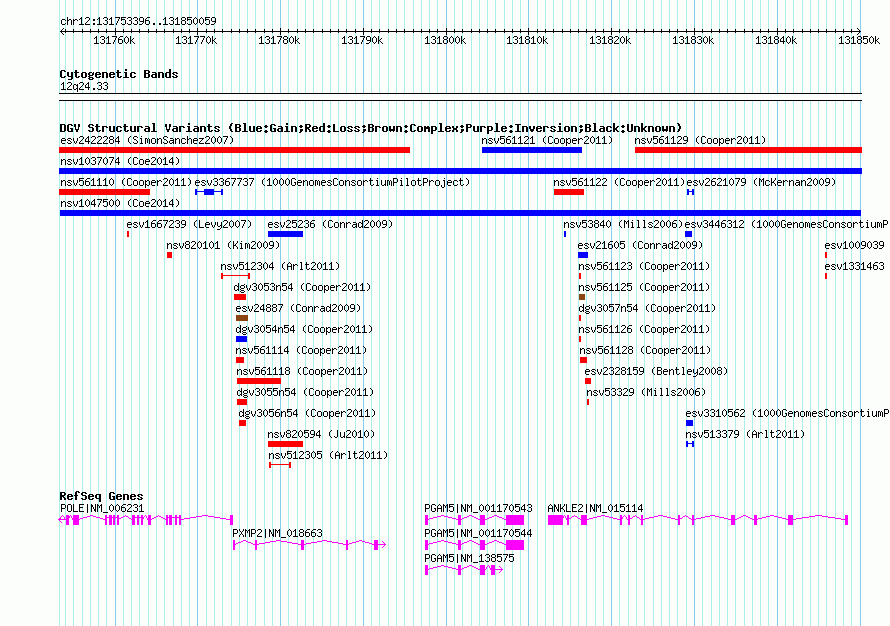This screenshot has width=890, height=626.
Task: Click esv21605 (Conrad2009) label
Action: [640, 245]
